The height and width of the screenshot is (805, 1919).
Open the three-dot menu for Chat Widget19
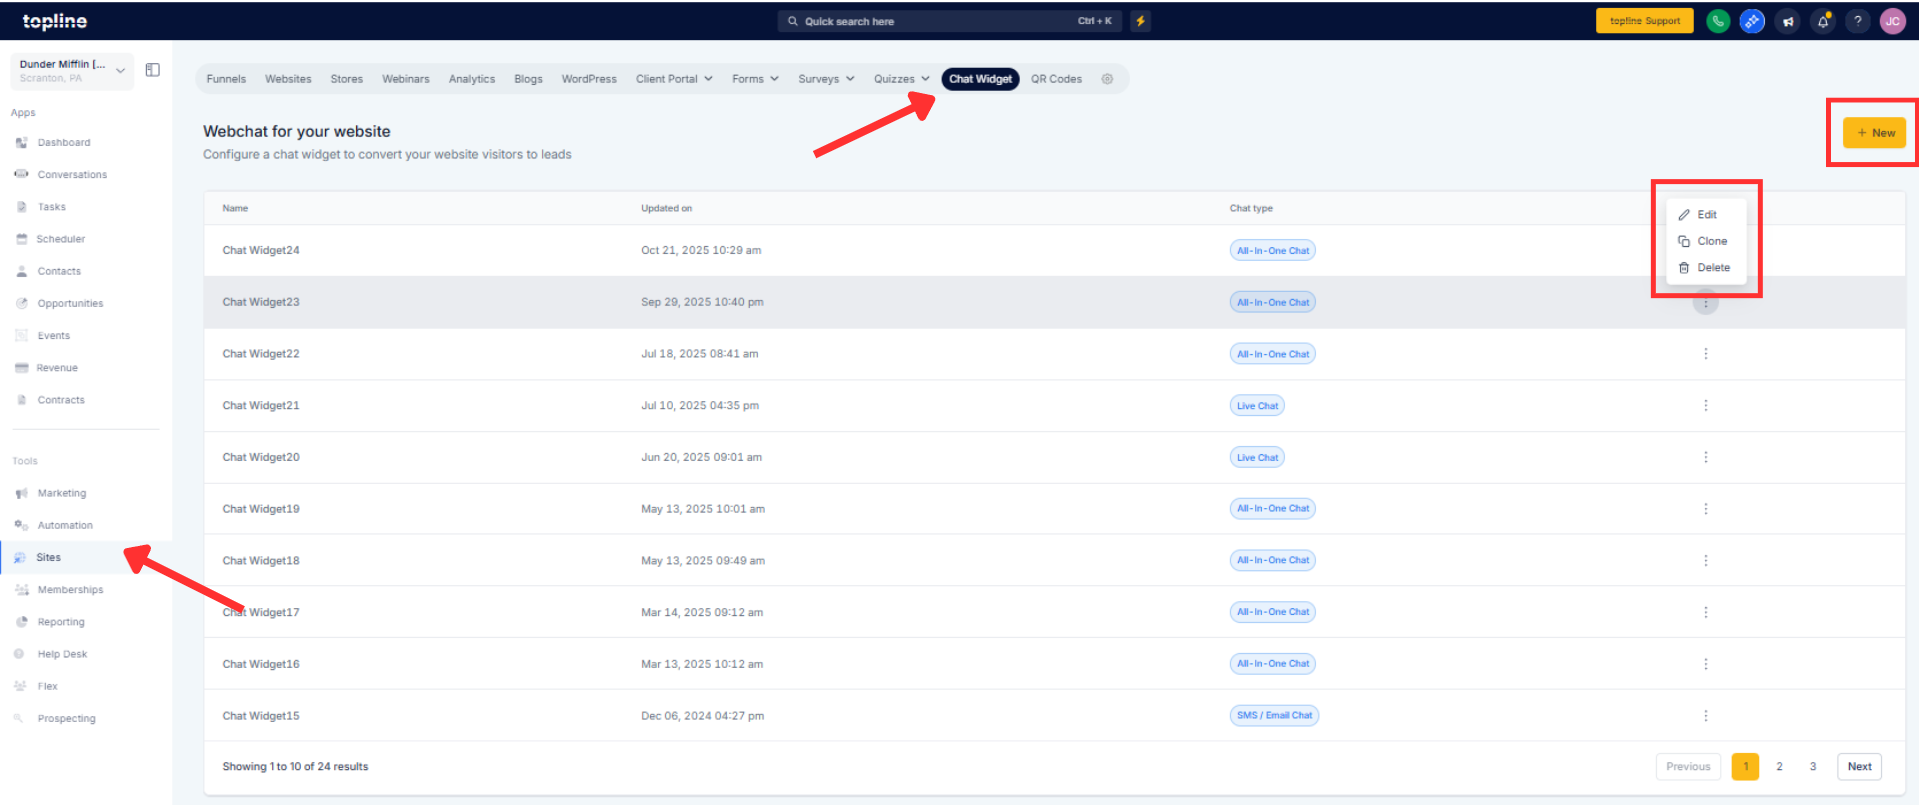(1706, 509)
